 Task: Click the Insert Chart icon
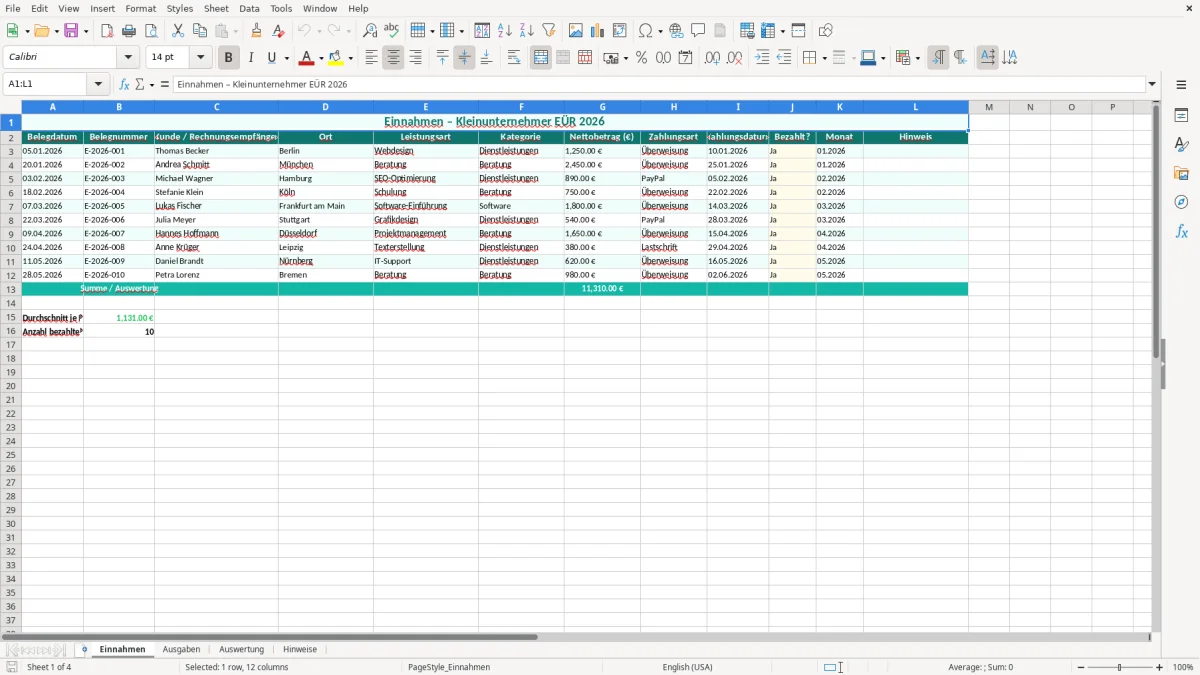[x=598, y=31]
